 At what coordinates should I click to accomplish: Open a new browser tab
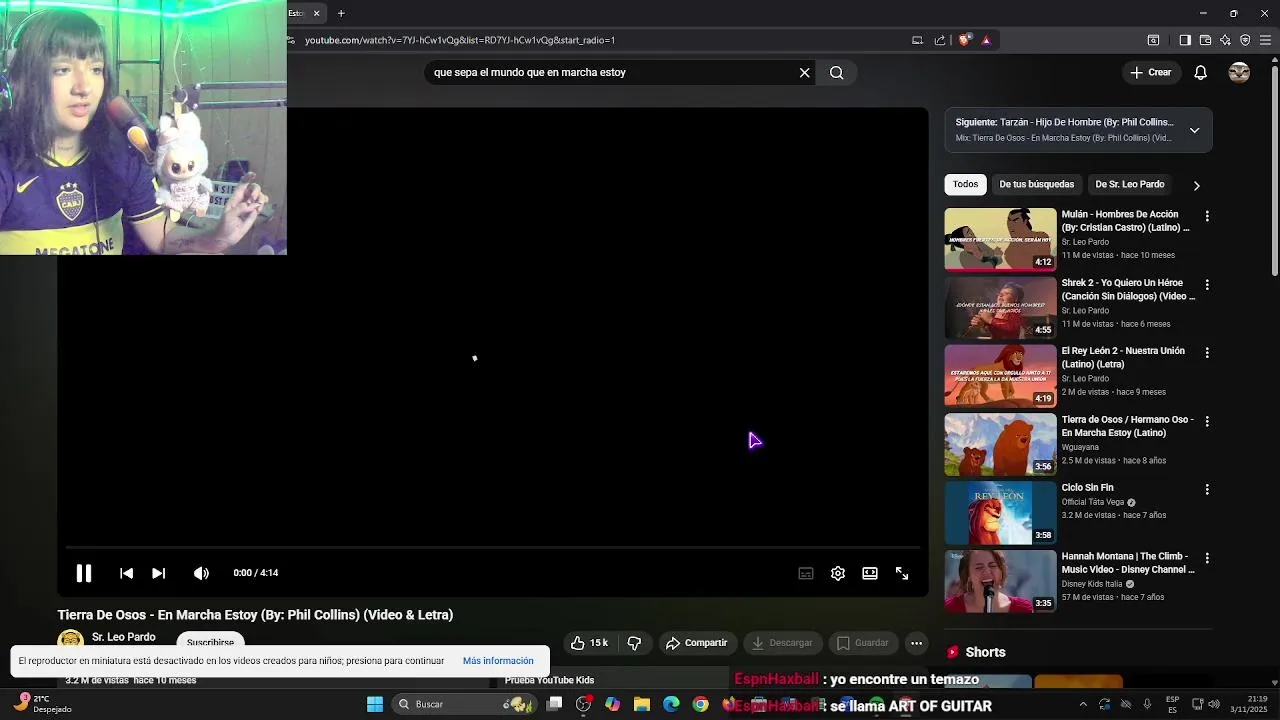(341, 13)
